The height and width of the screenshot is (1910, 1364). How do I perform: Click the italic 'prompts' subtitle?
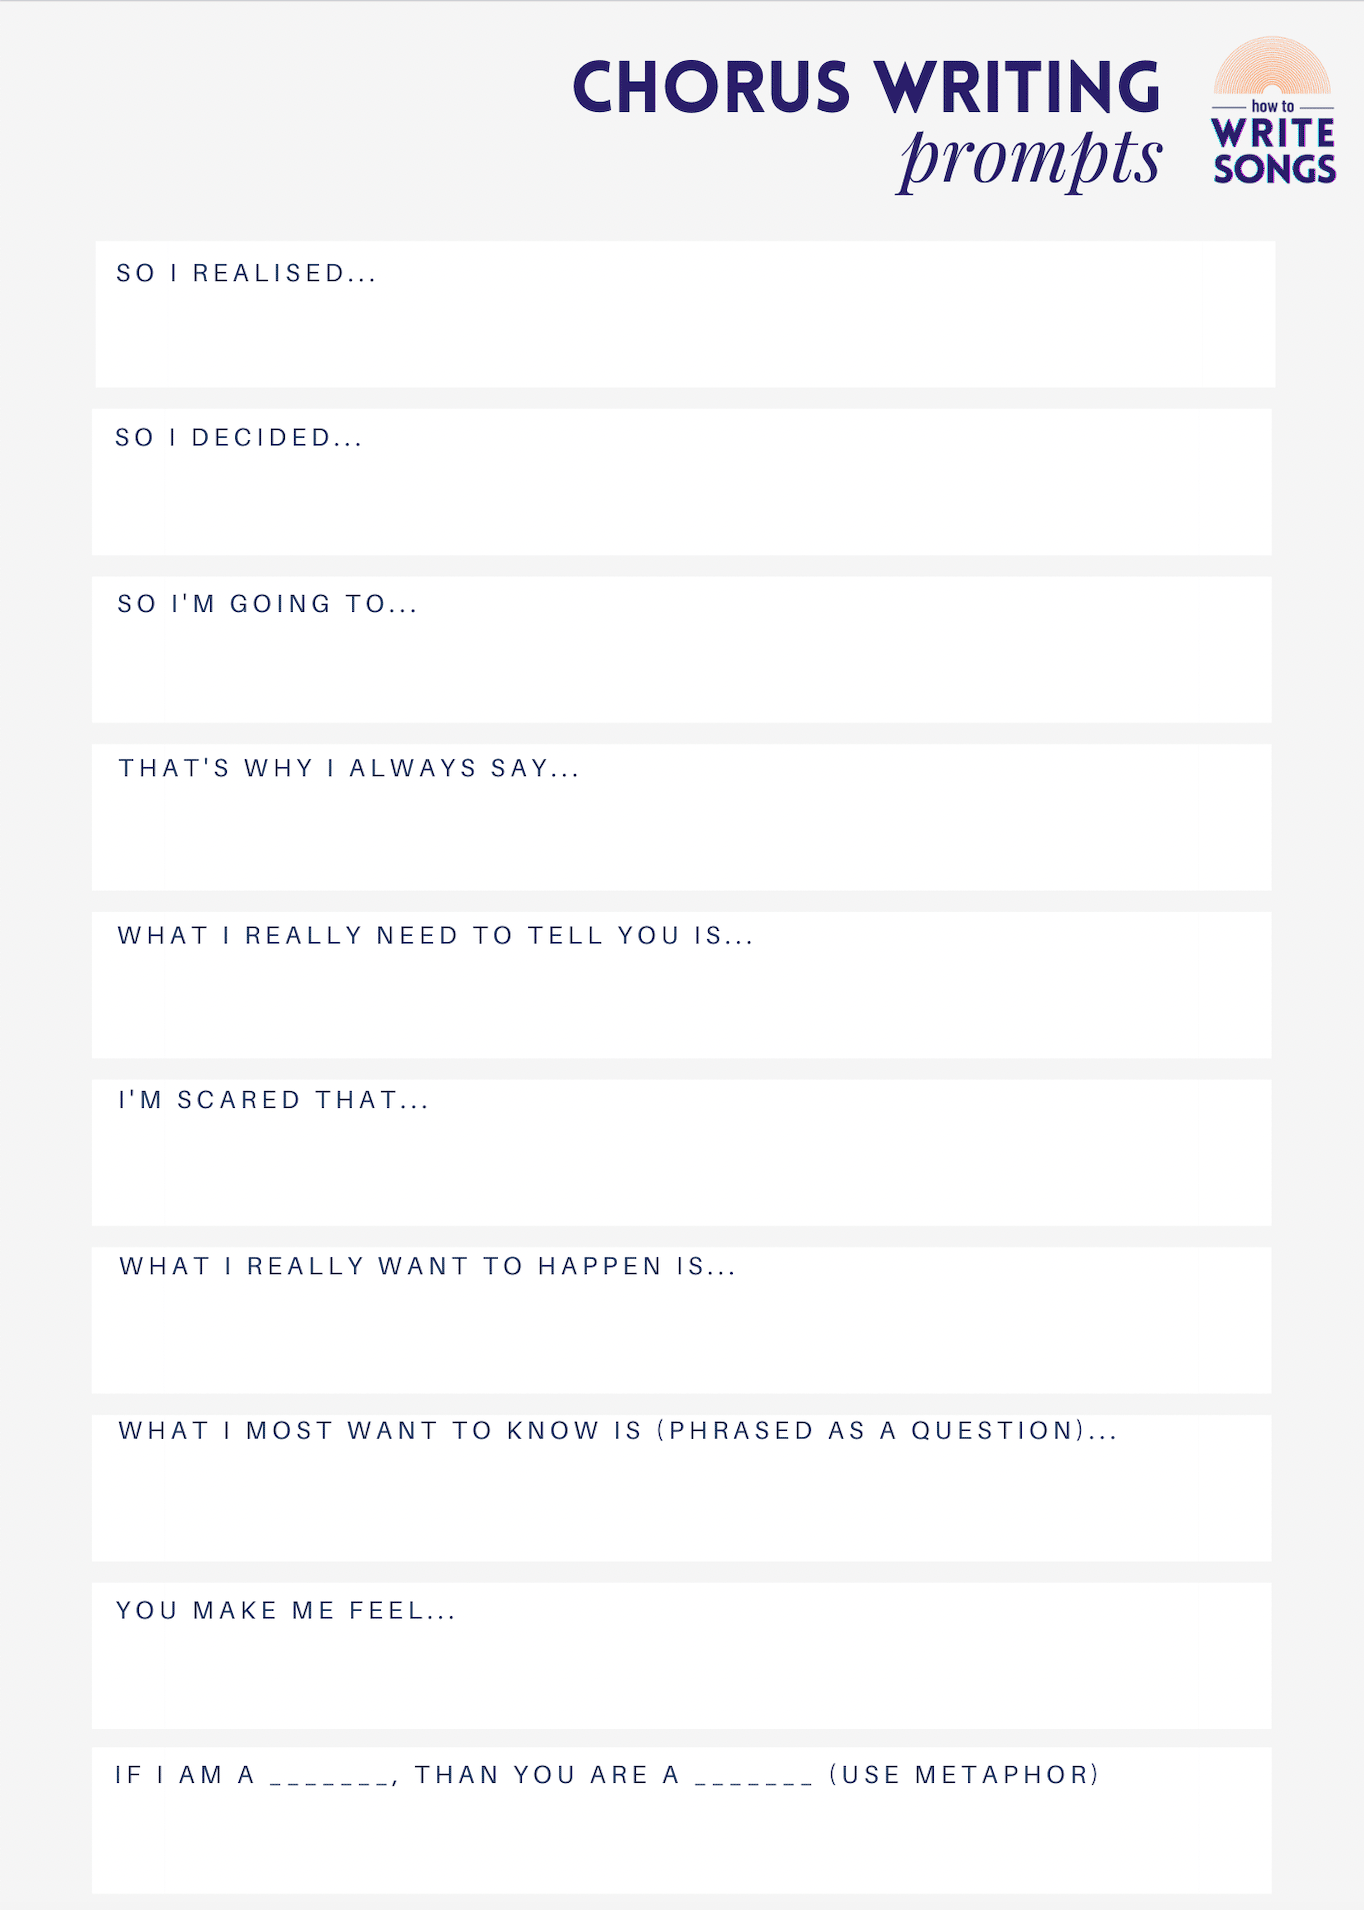pos(1030,158)
